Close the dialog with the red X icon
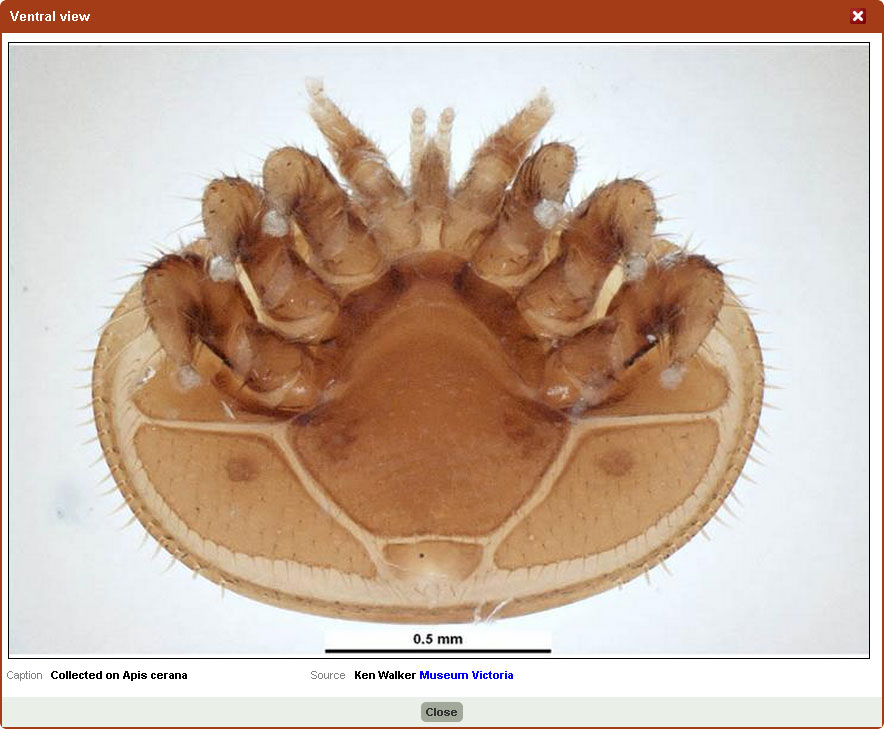Viewport: 884px width, 729px height. pyautogui.click(x=857, y=16)
